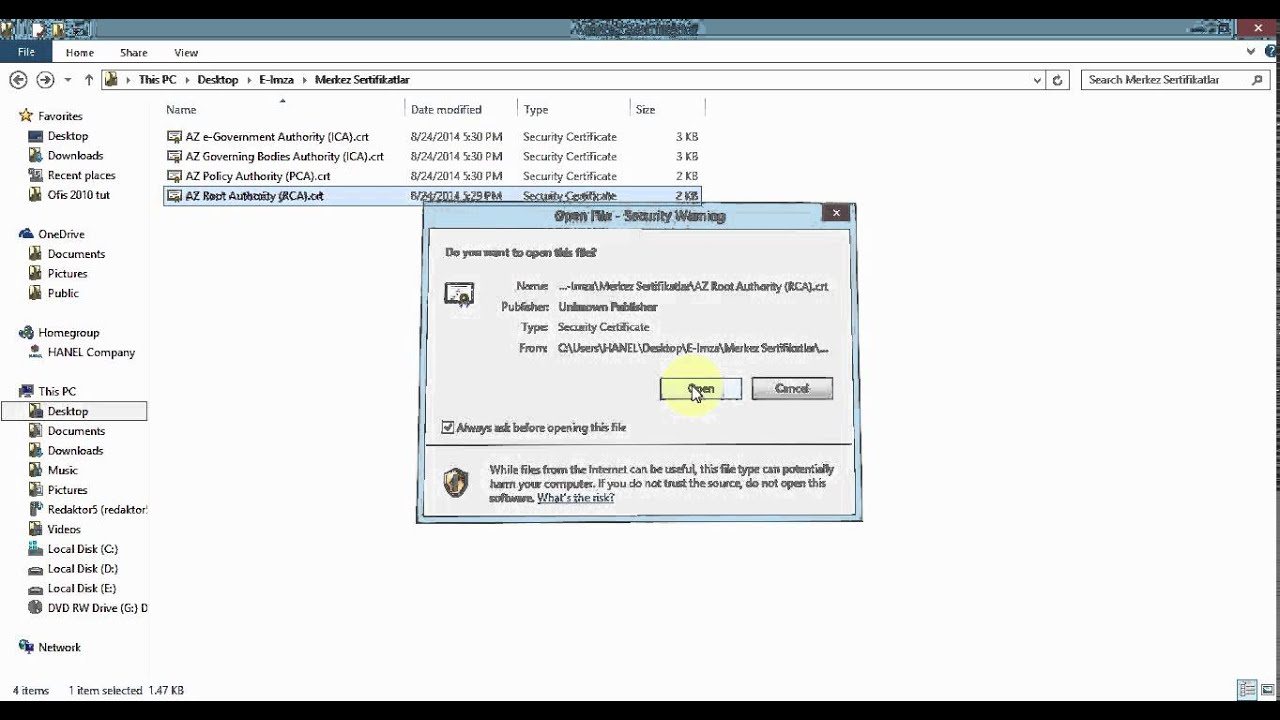Open the Home ribbon tab

(80, 52)
